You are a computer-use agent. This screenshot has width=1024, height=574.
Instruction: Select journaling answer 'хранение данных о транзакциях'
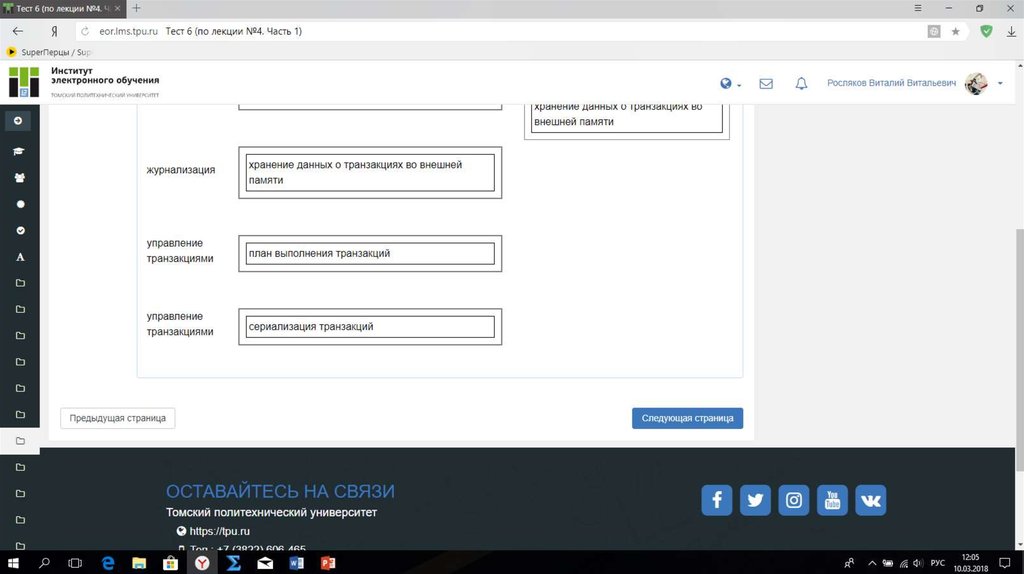pyautogui.click(x=370, y=172)
